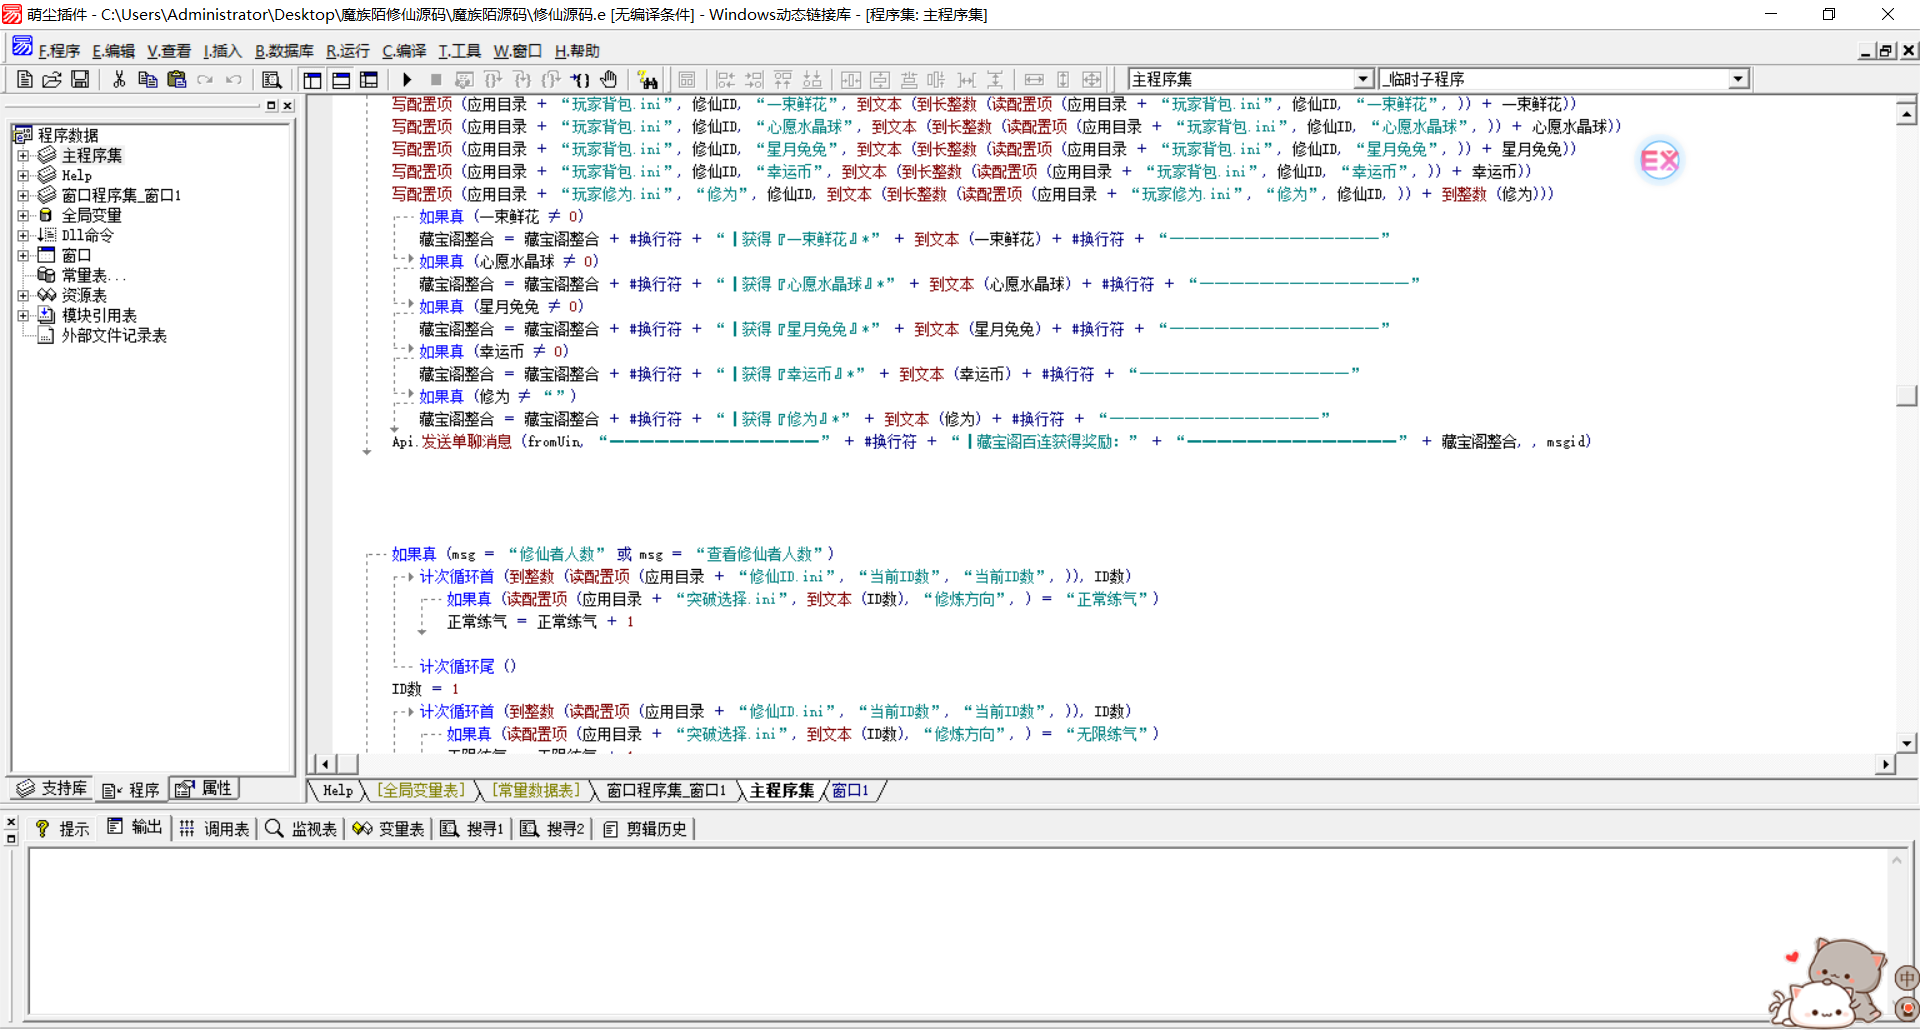Click the code editor vertical scrollbar thumb
The width and height of the screenshot is (1920, 1030).
coord(1906,395)
